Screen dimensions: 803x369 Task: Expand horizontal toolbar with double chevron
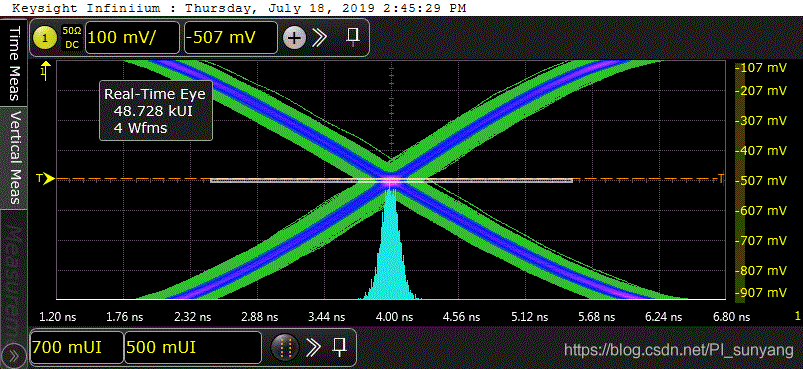[x=313, y=348]
